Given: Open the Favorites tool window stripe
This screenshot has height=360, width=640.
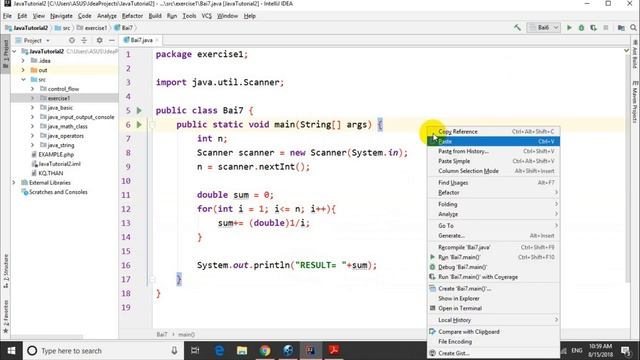Looking at the screenshot, I should (6, 317).
